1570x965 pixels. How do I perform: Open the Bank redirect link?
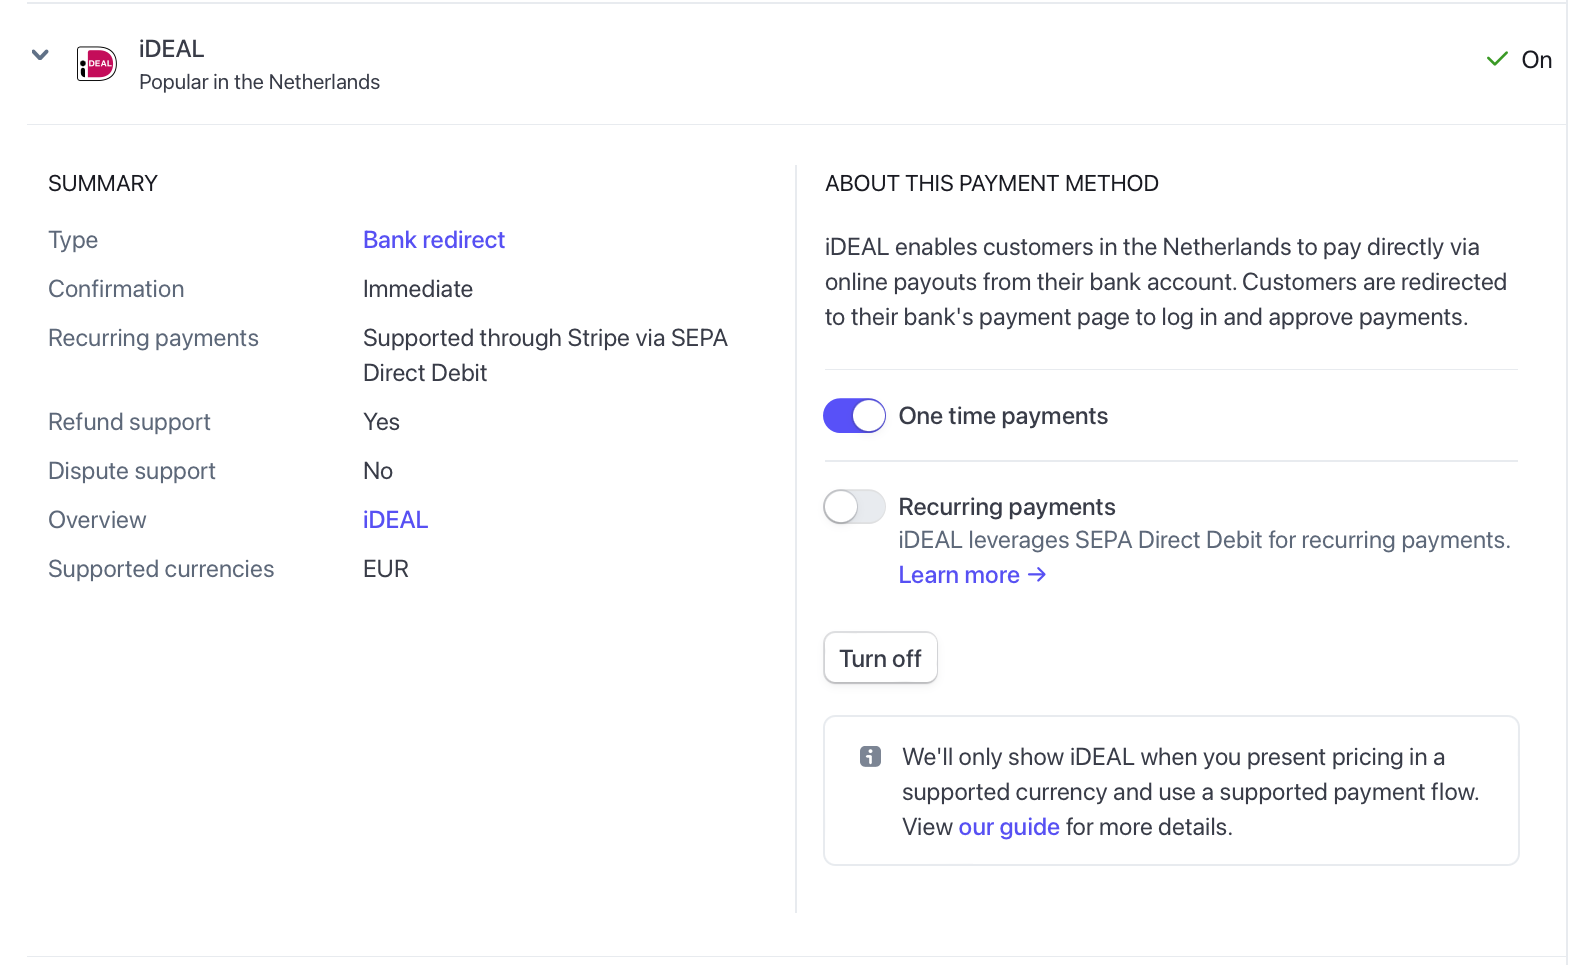433,240
